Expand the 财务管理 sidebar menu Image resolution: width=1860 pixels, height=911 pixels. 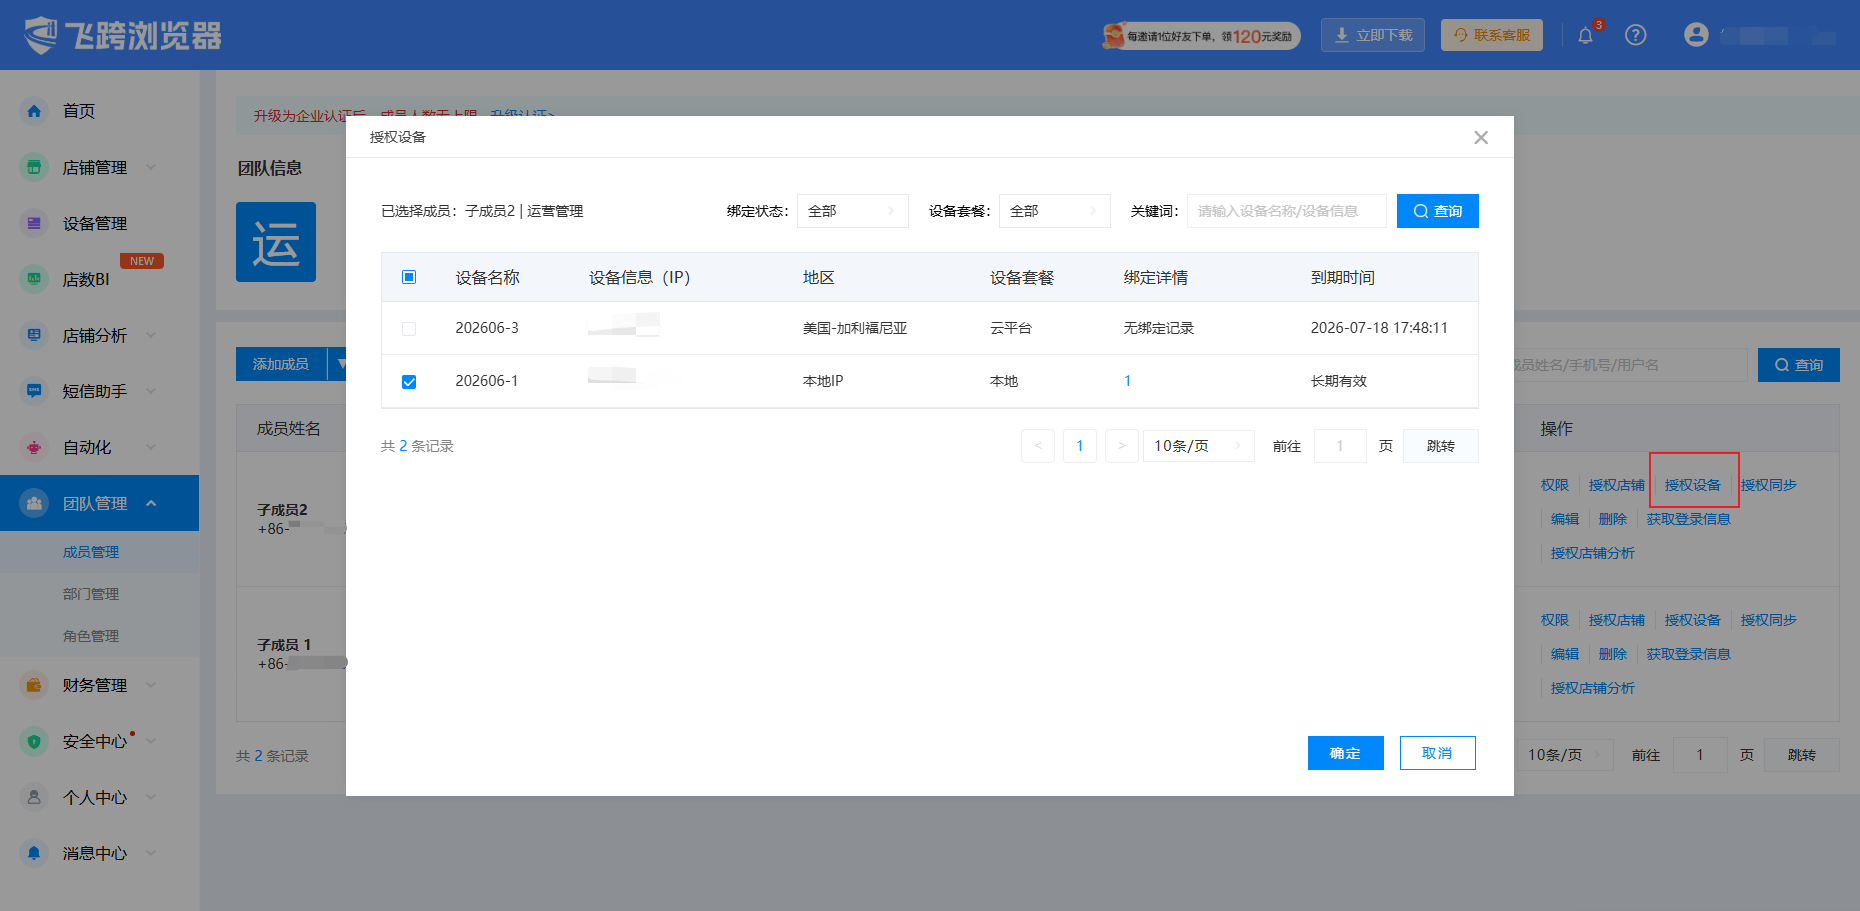pyautogui.click(x=151, y=685)
